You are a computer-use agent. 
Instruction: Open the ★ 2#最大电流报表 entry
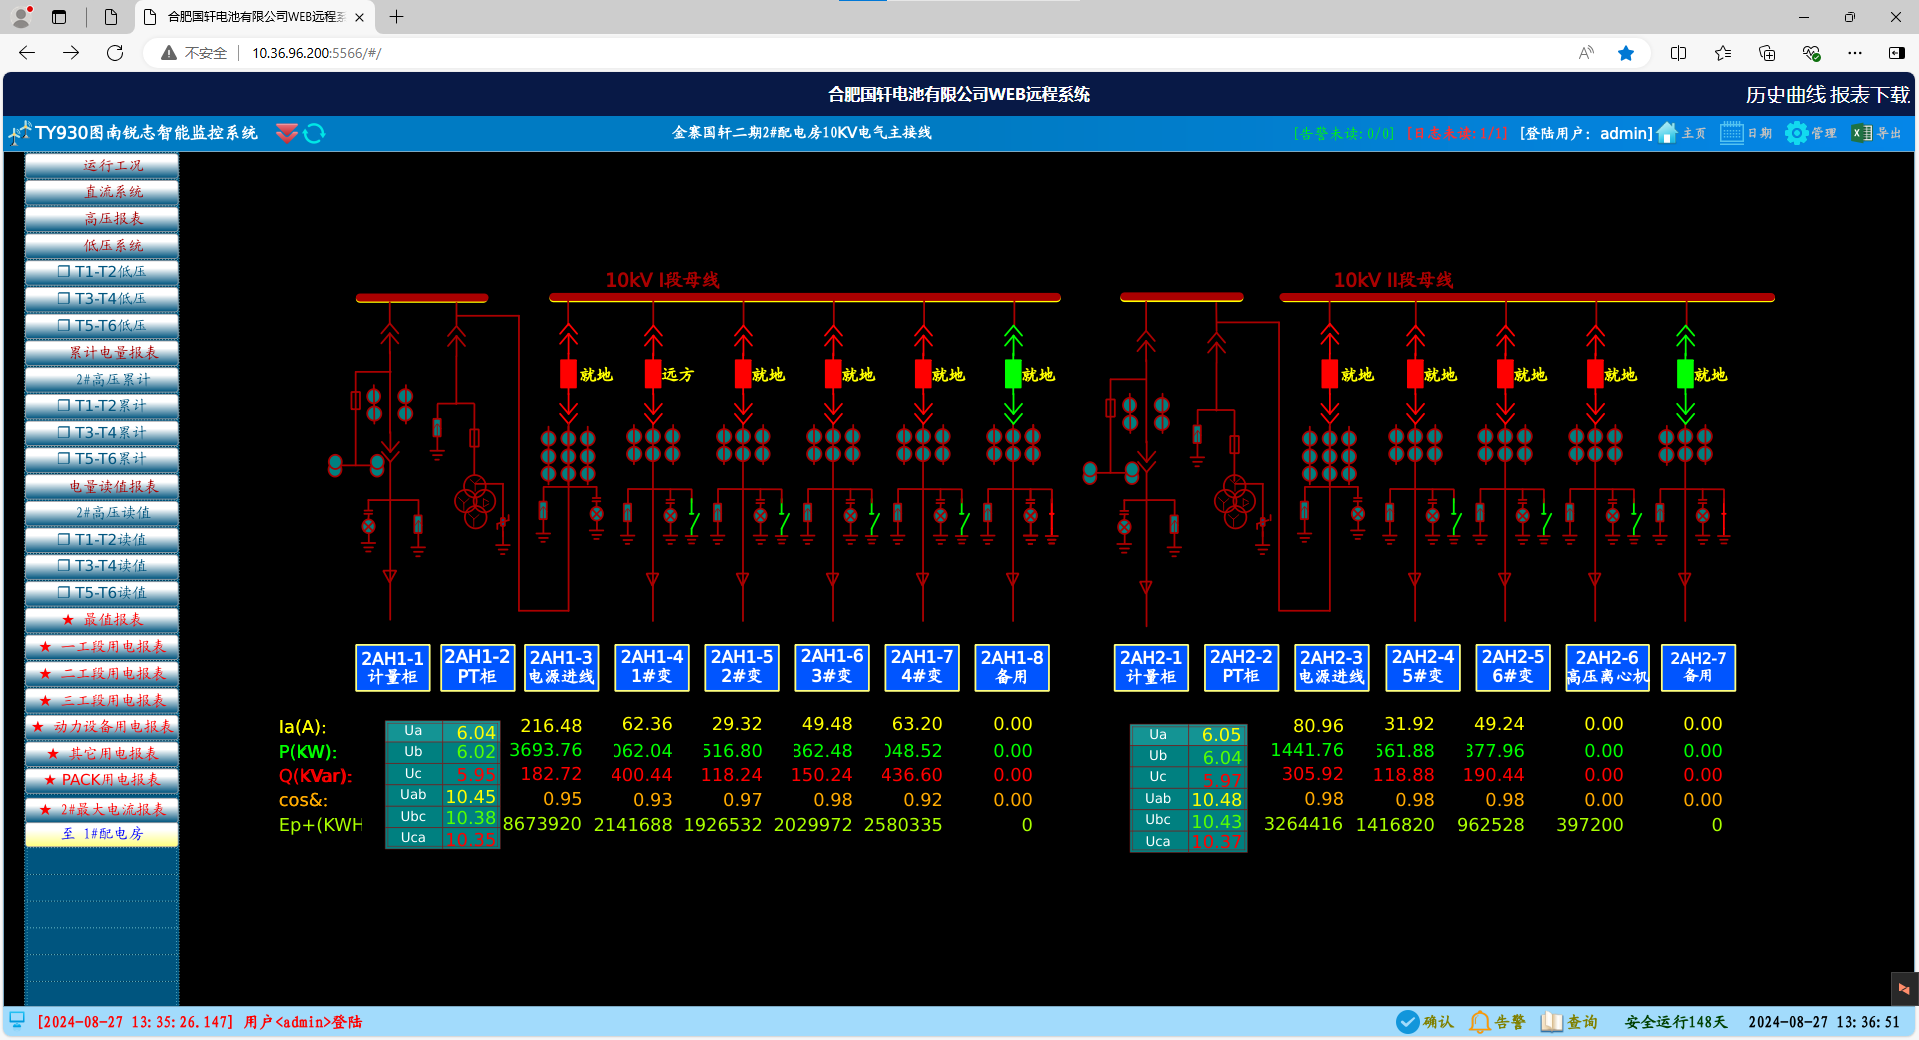pyautogui.click(x=102, y=810)
